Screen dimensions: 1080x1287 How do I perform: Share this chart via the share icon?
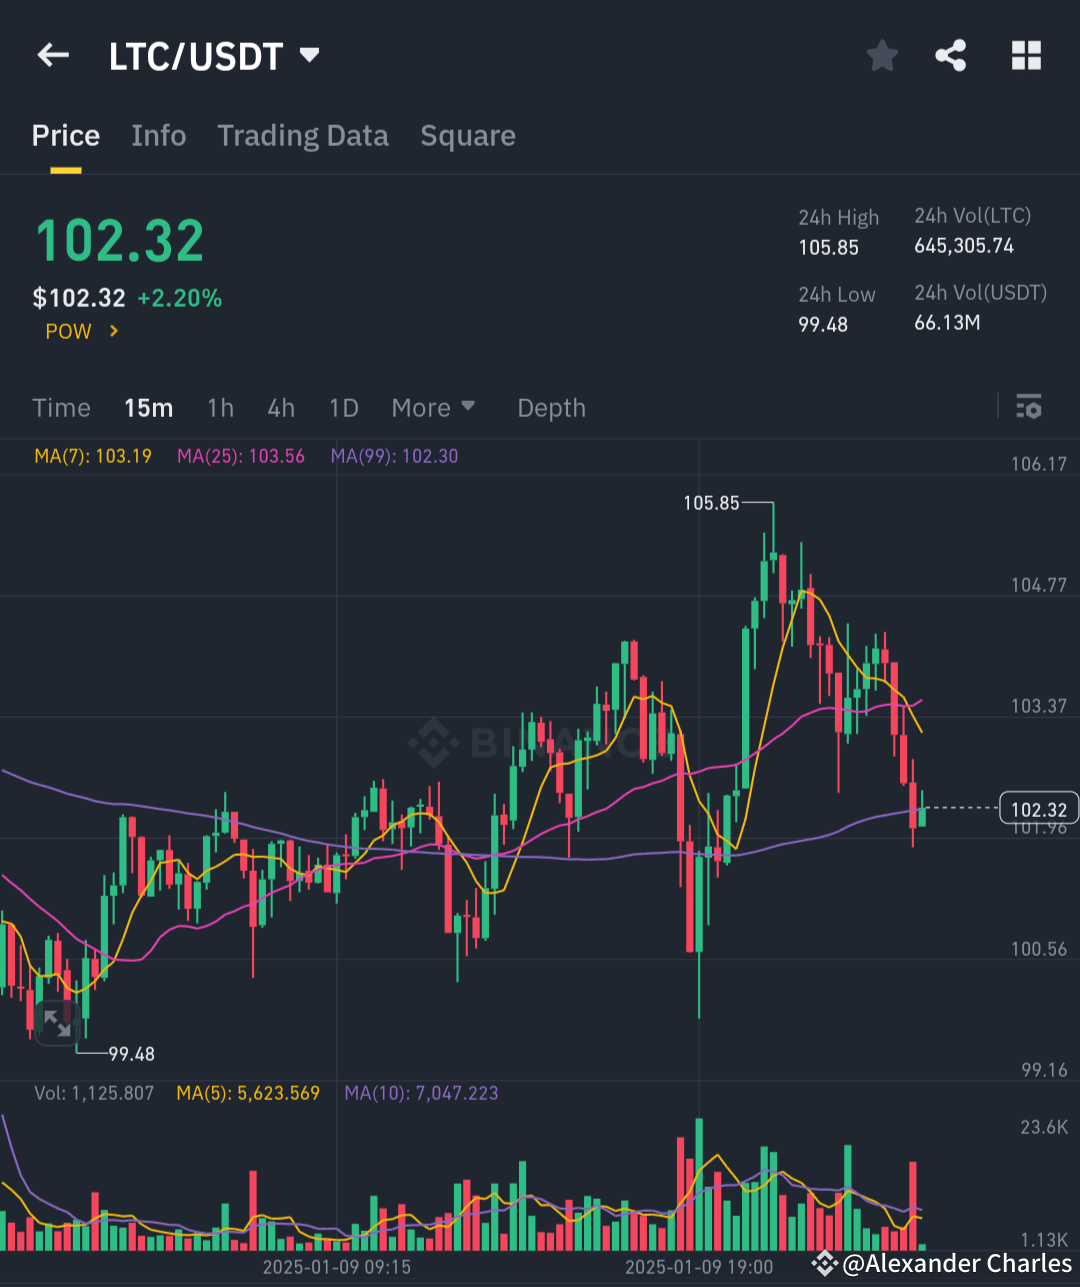[950, 55]
